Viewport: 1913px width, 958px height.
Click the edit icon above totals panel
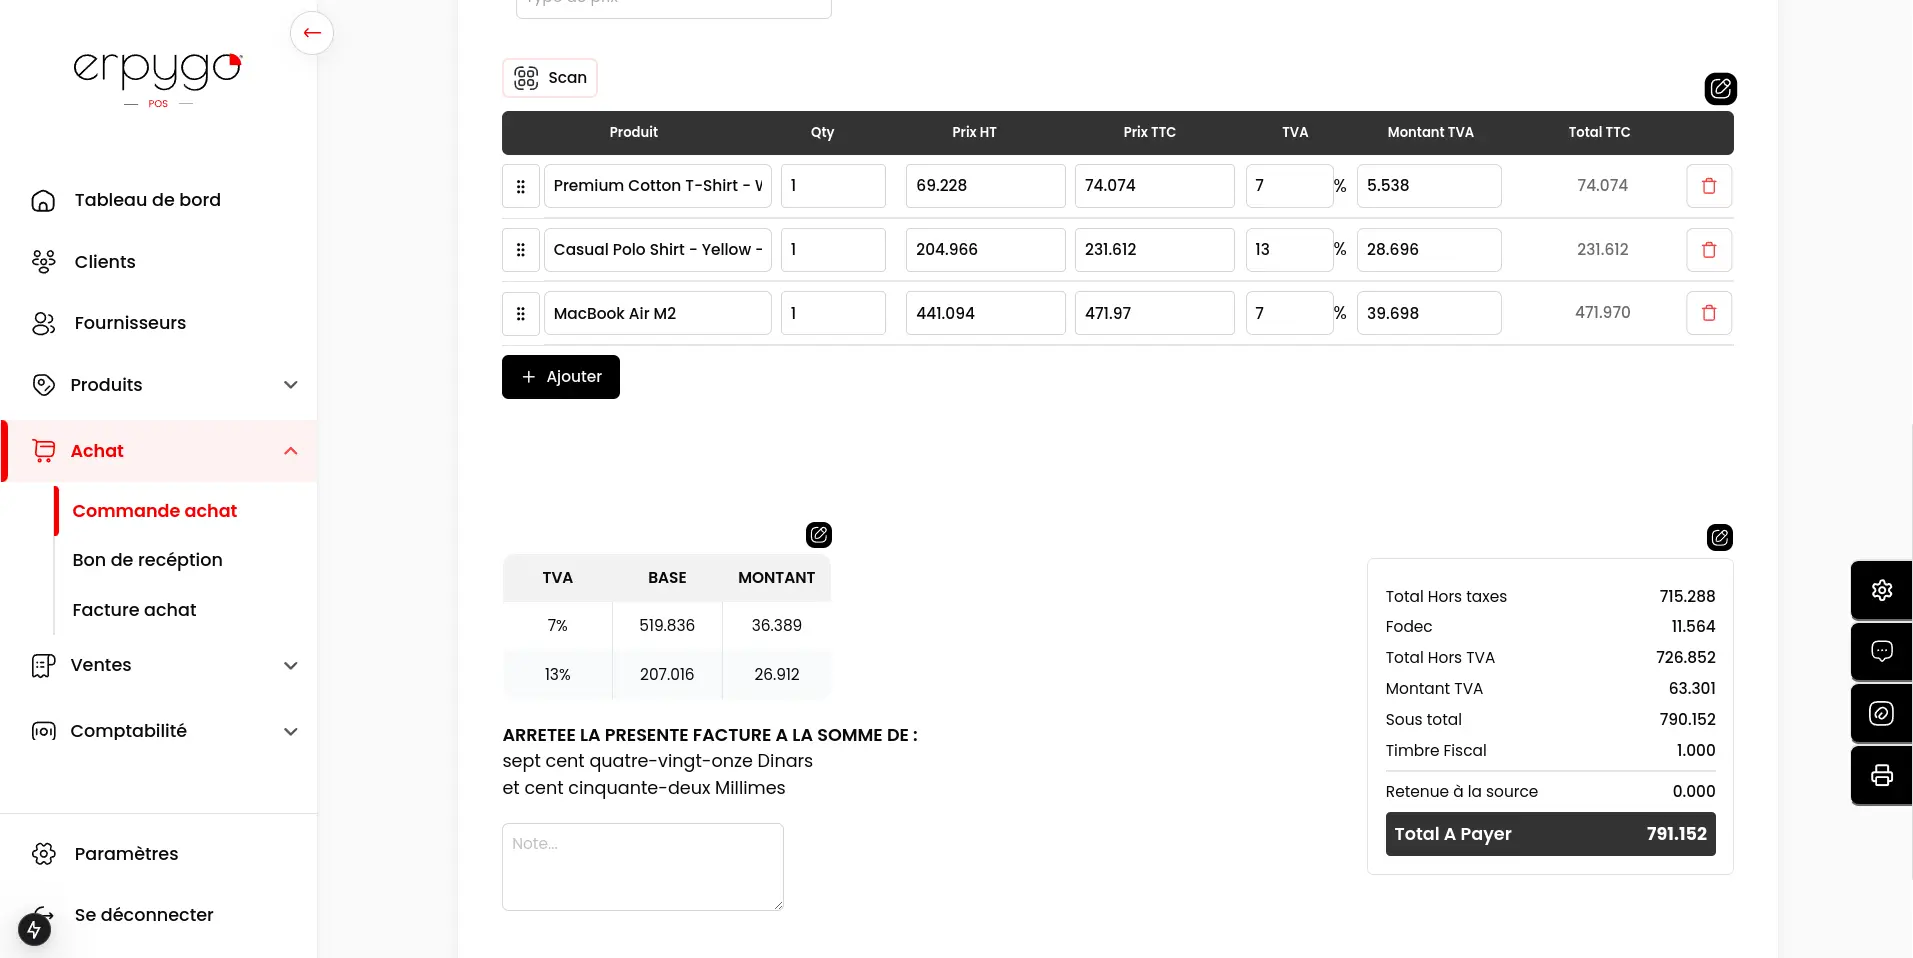[1719, 538]
